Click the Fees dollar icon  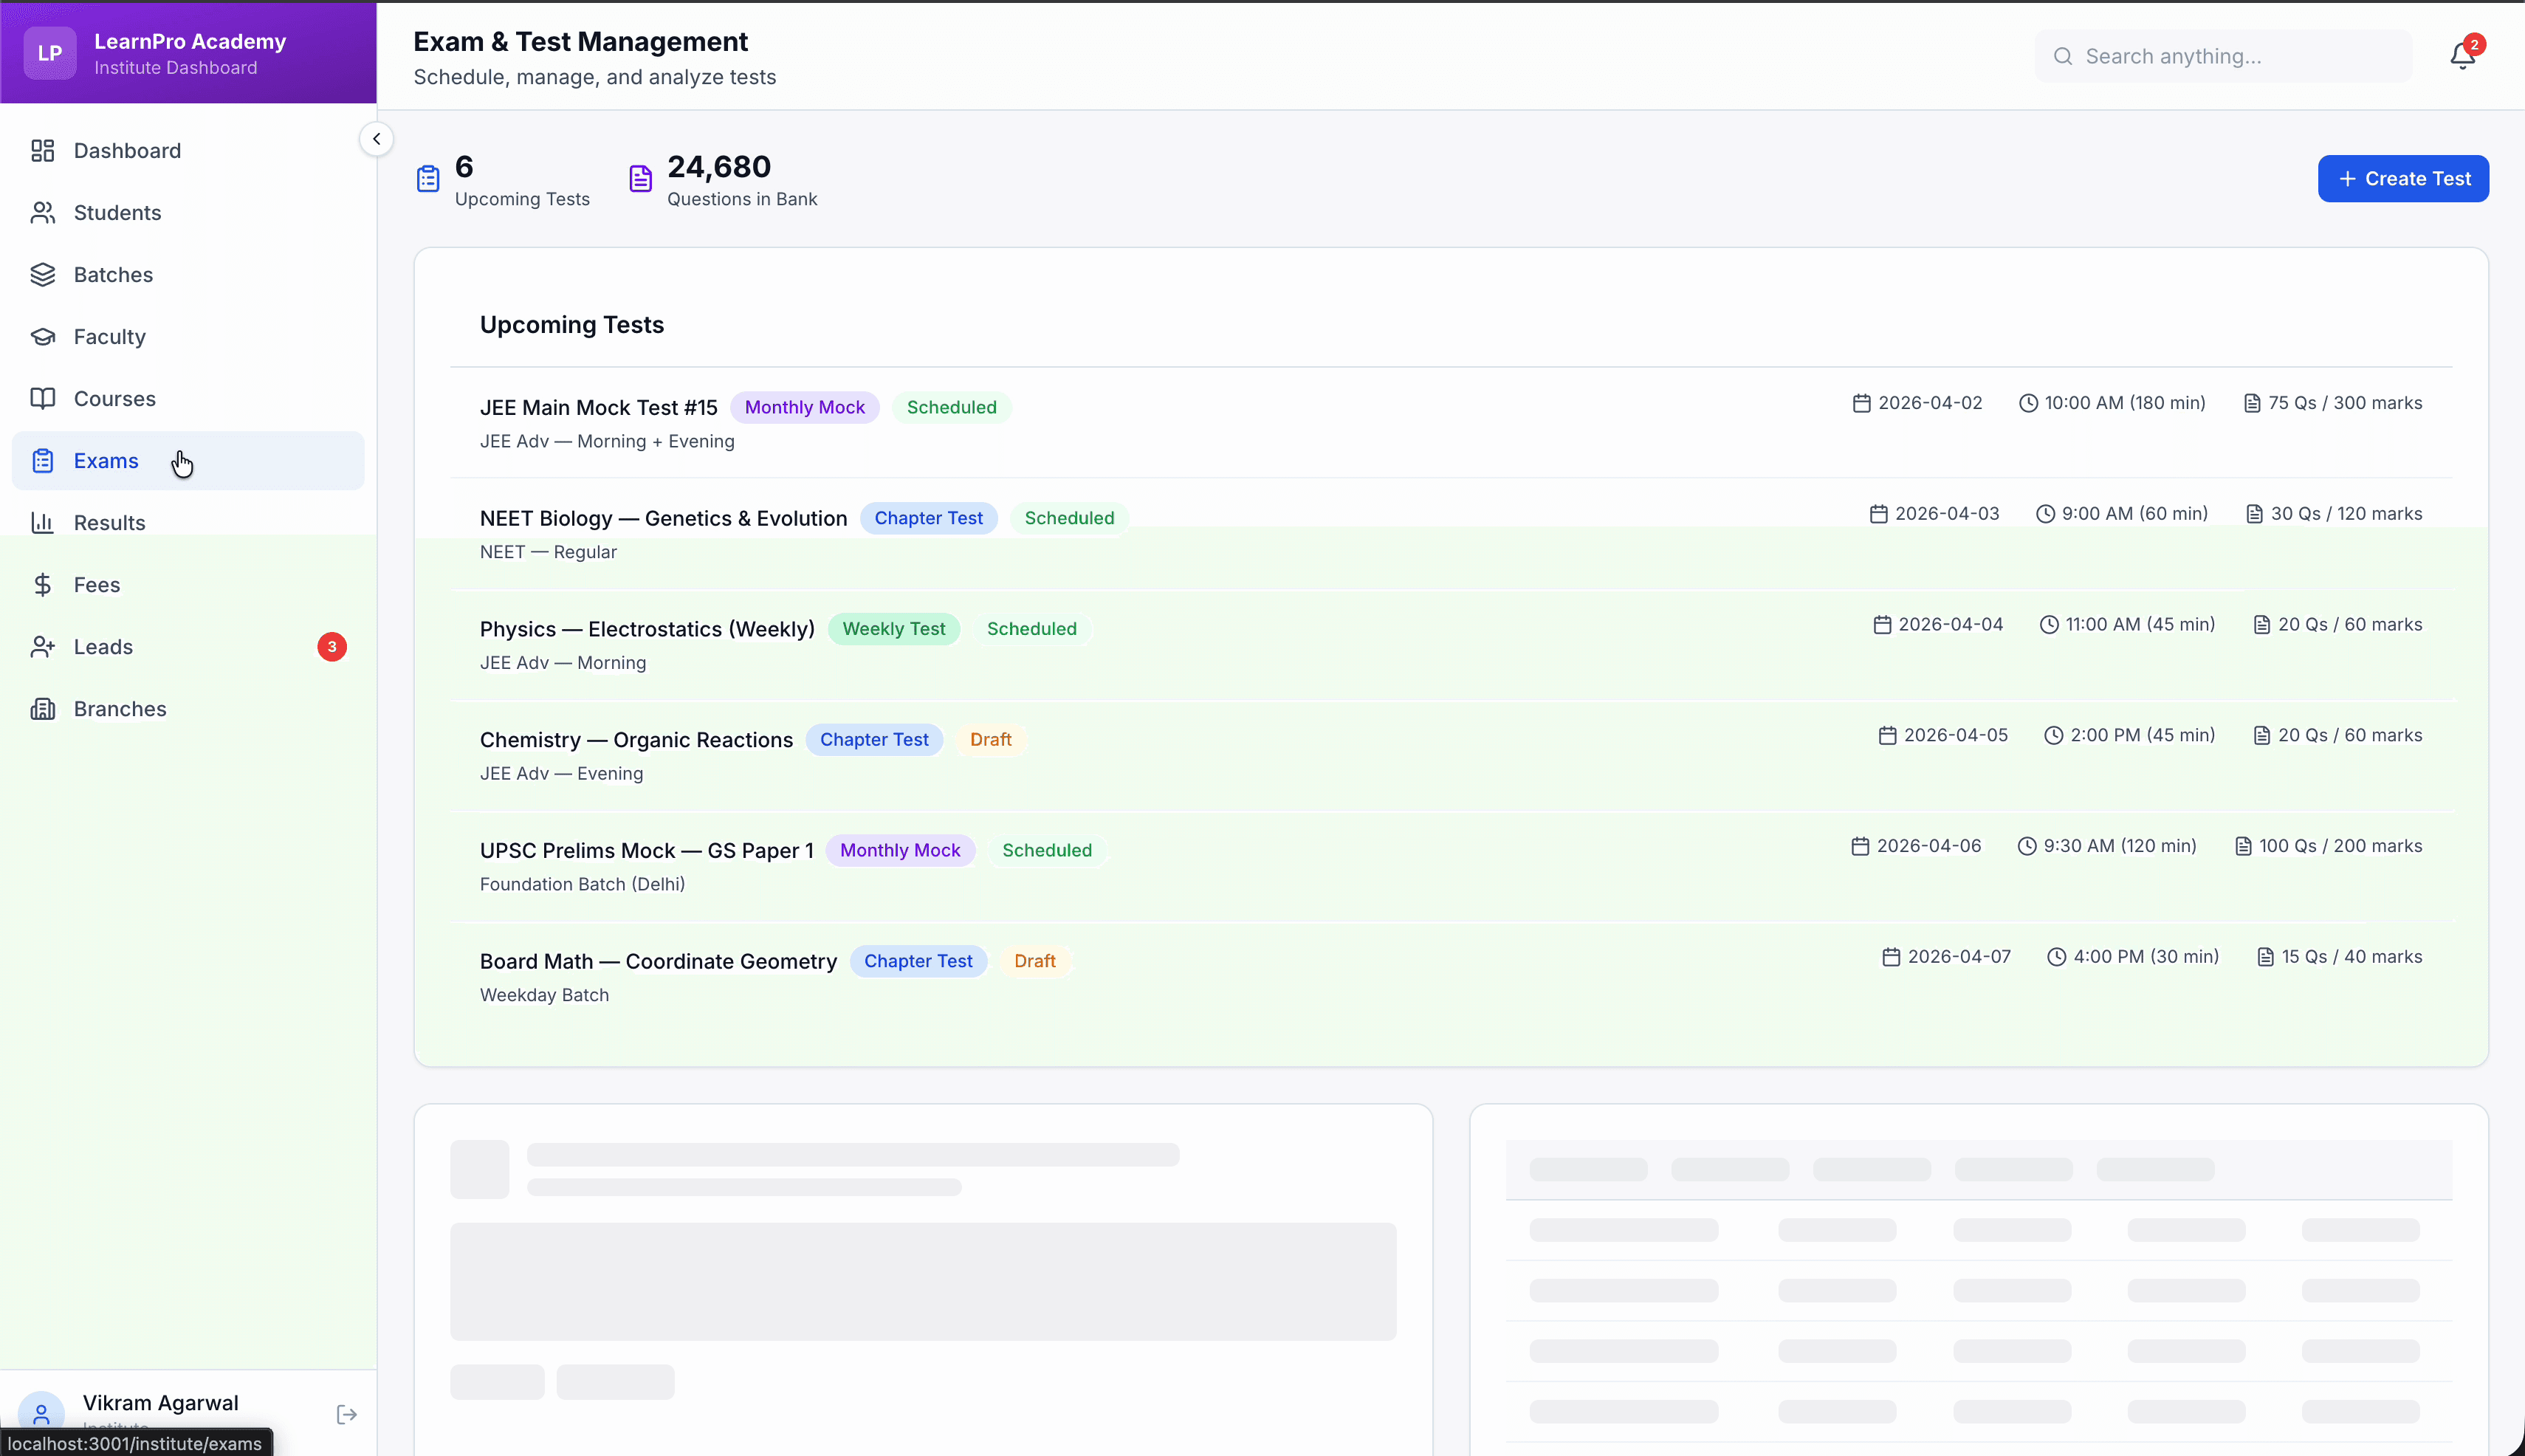point(42,584)
